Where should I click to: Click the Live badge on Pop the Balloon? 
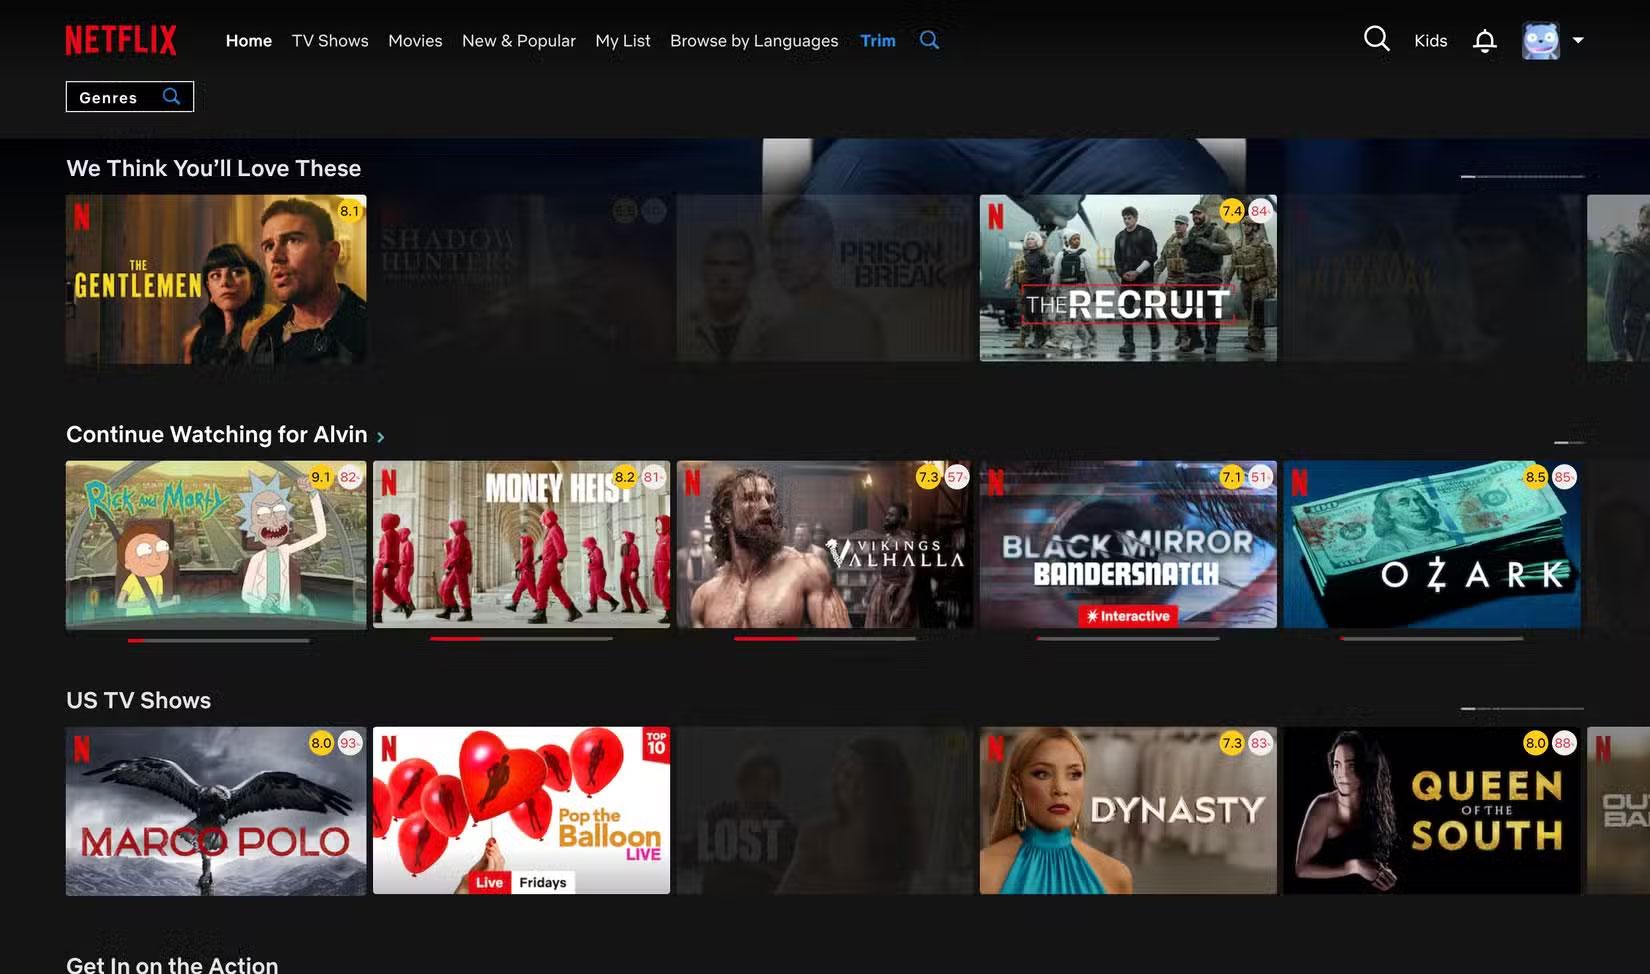[x=490, y=882]
